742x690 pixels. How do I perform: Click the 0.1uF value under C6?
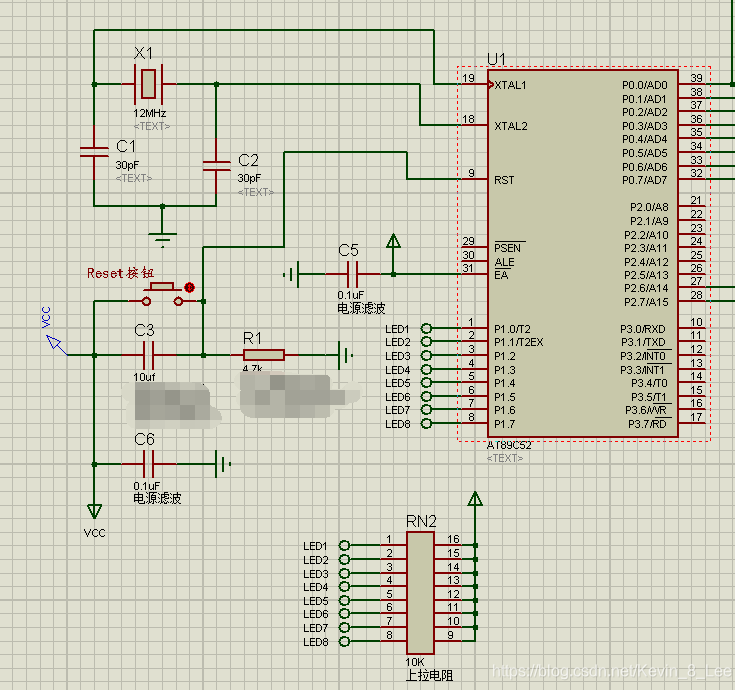(147, 486)
